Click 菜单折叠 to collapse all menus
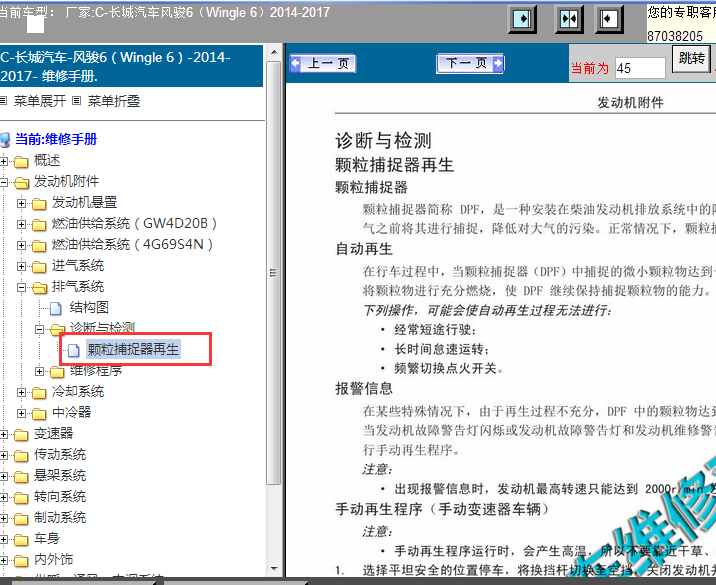 click(x=114, y=101)
